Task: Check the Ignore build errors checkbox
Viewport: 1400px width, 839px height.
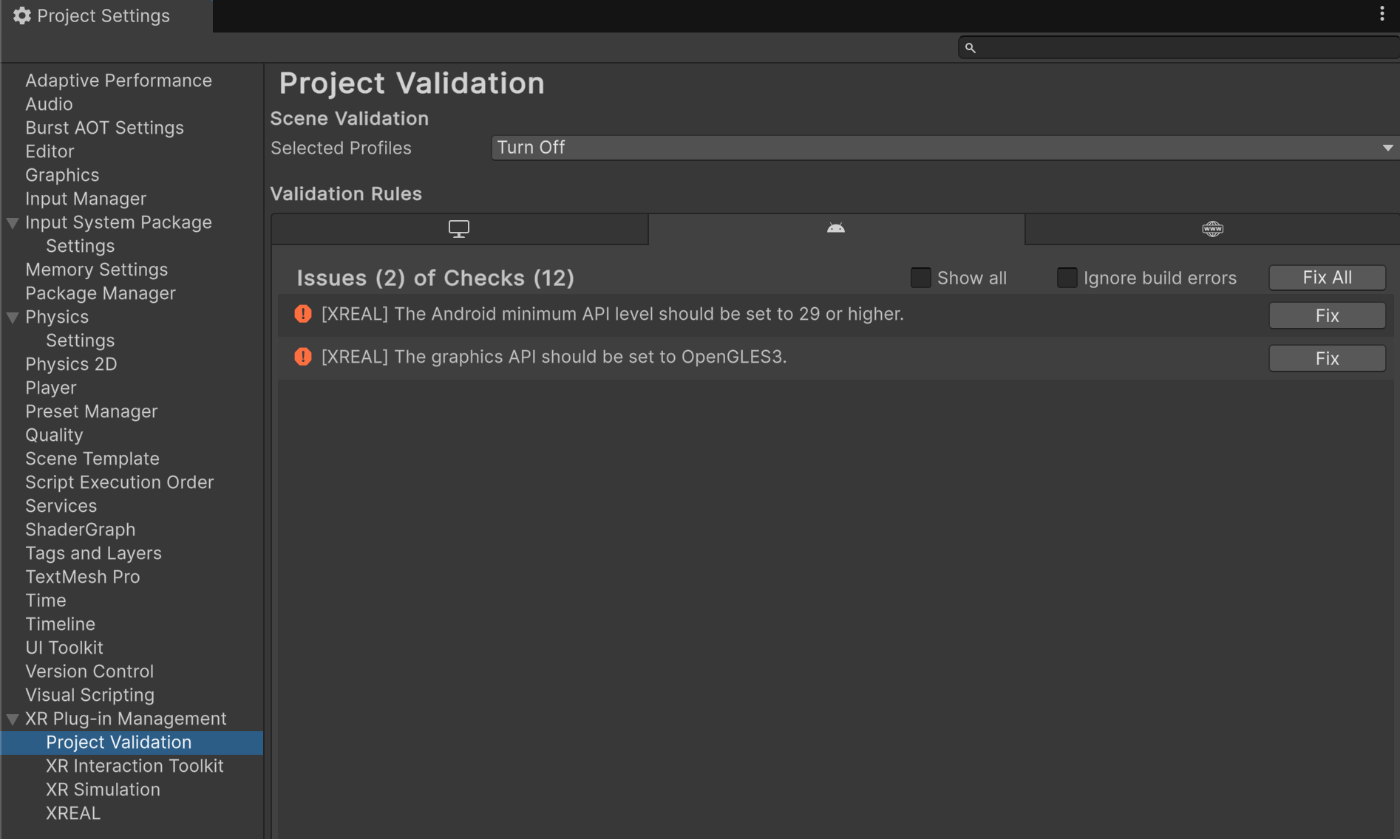Action: [x=1067, y=278]
